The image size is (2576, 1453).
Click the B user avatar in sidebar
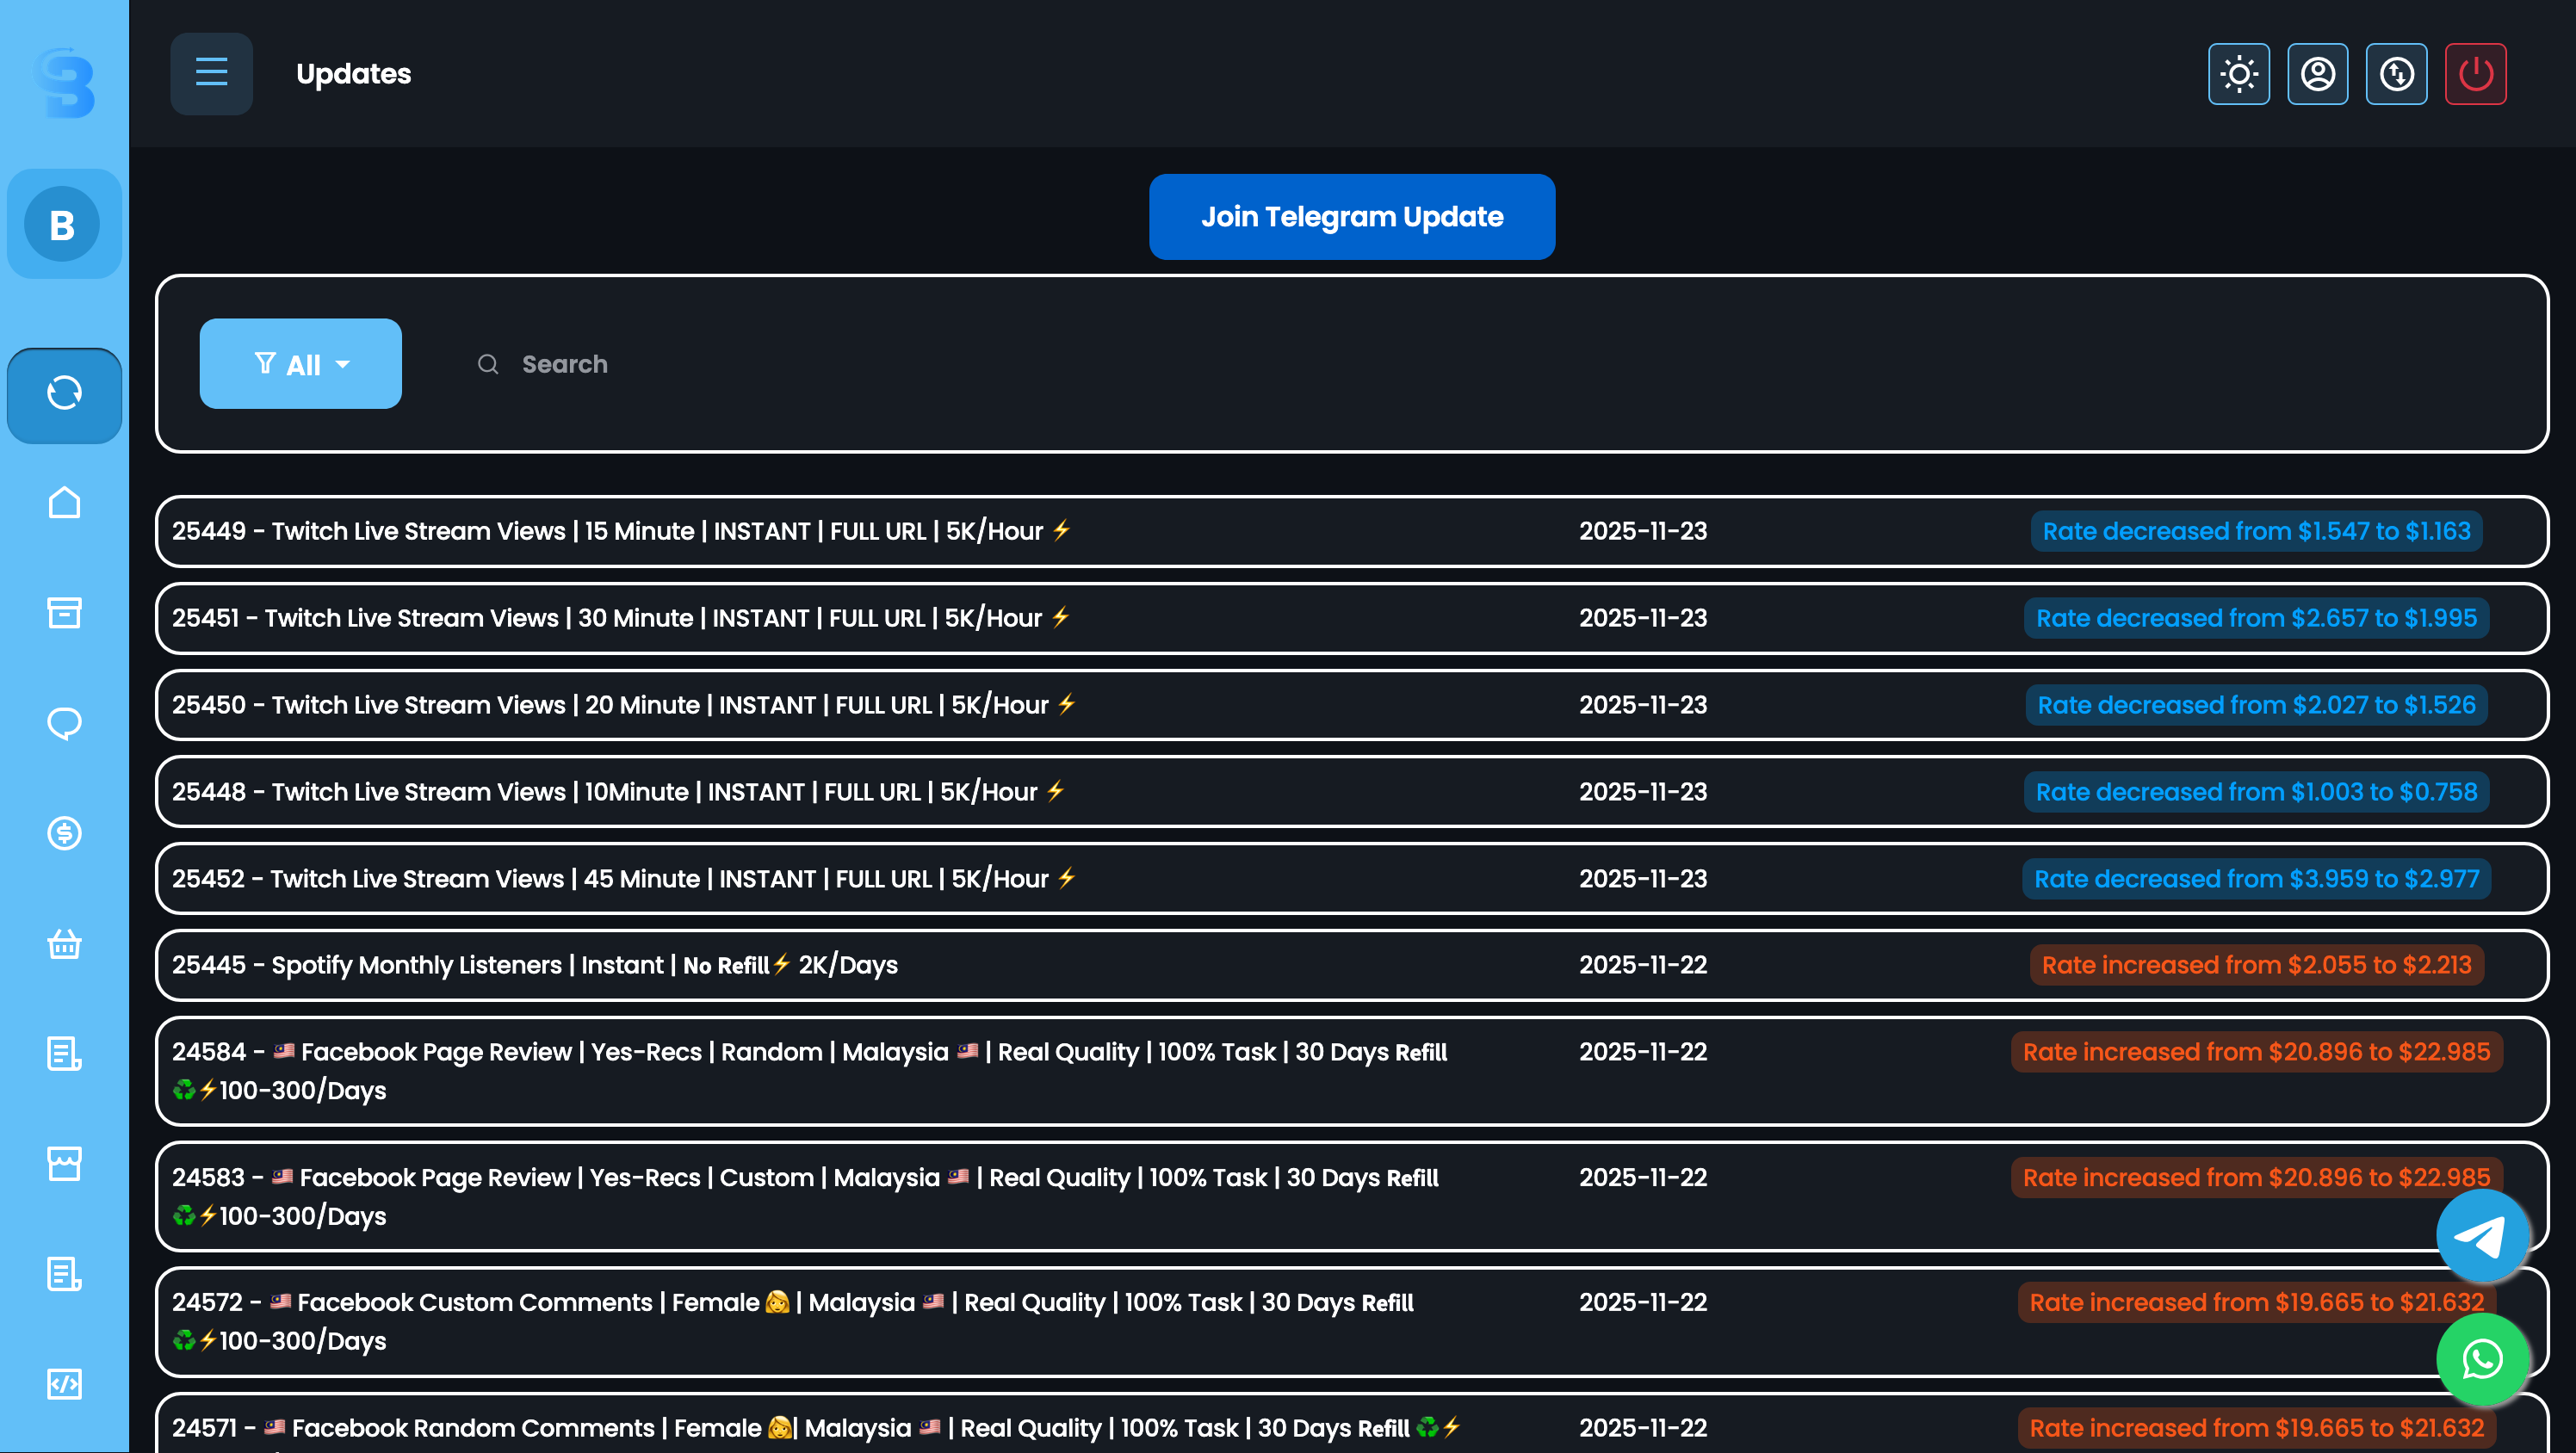[62, 225]
